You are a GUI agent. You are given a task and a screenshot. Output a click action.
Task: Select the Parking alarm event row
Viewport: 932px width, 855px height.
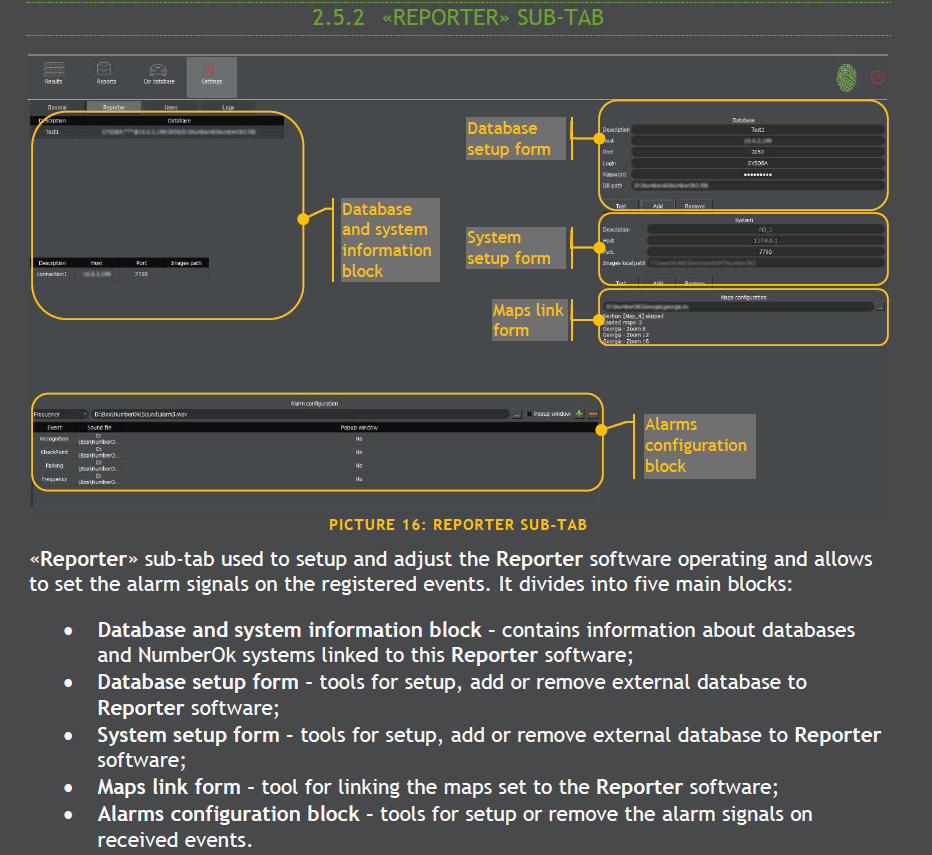[x=315, y=466]
